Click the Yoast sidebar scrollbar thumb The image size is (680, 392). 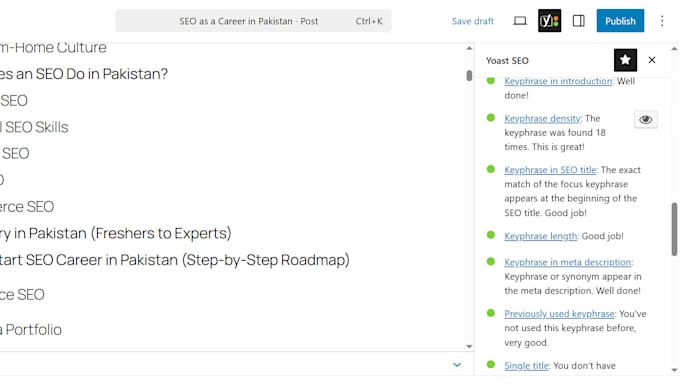(x=674, y=229)
